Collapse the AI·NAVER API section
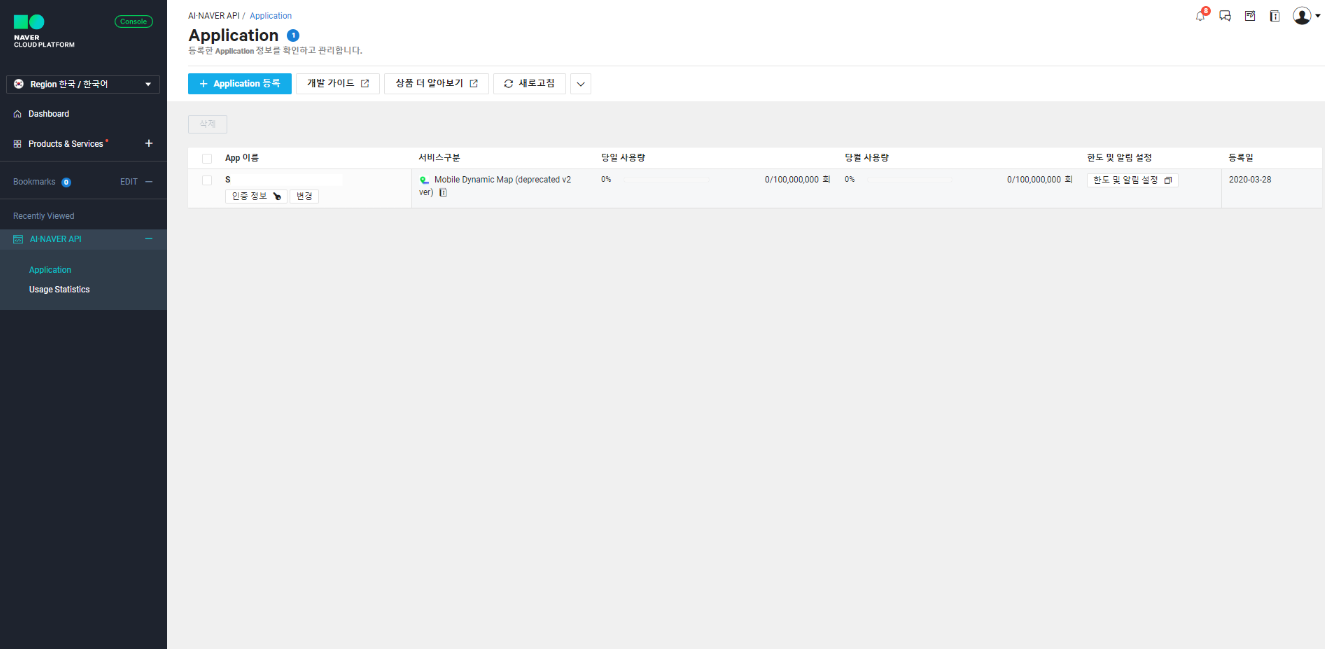The height and width of the screenshot is (649, 1325). pos(149,239)
